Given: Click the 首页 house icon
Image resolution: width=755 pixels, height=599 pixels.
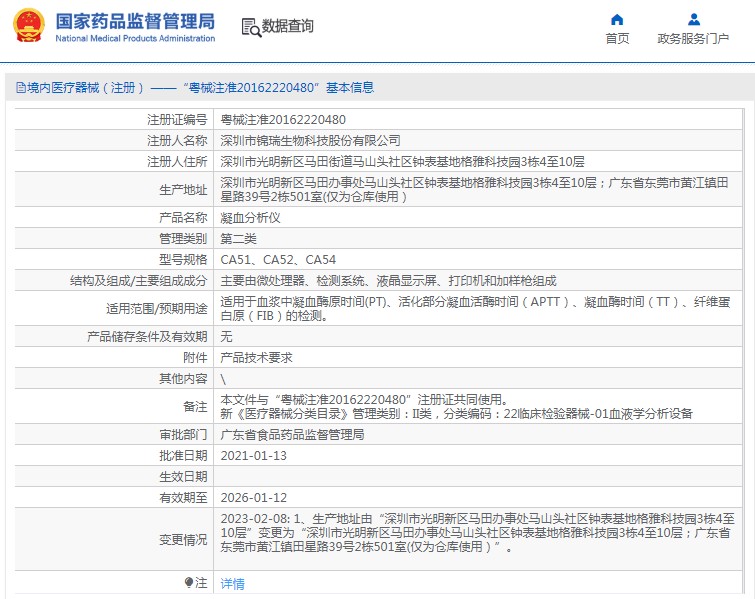Looking at the screenshot, I should [x=617, y=19].
